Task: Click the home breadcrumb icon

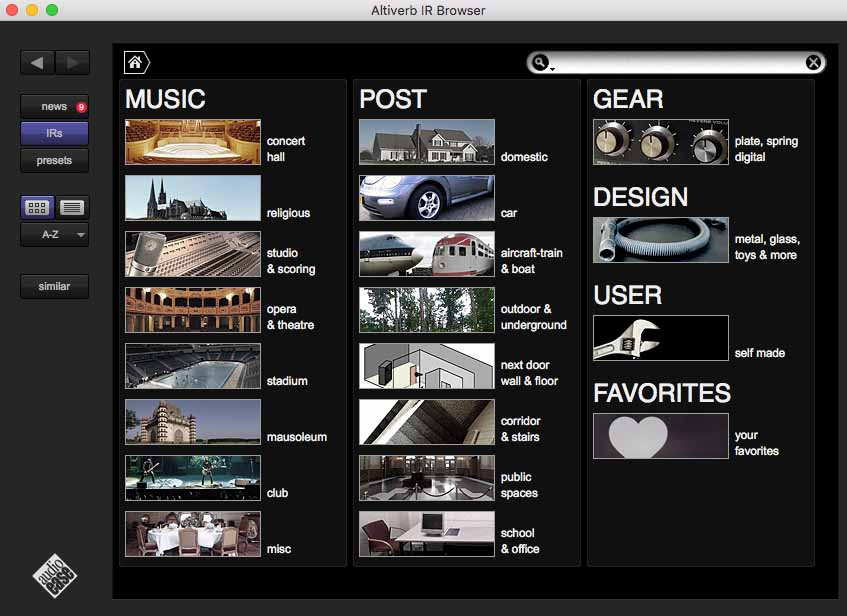Action: tap(136, 63)
